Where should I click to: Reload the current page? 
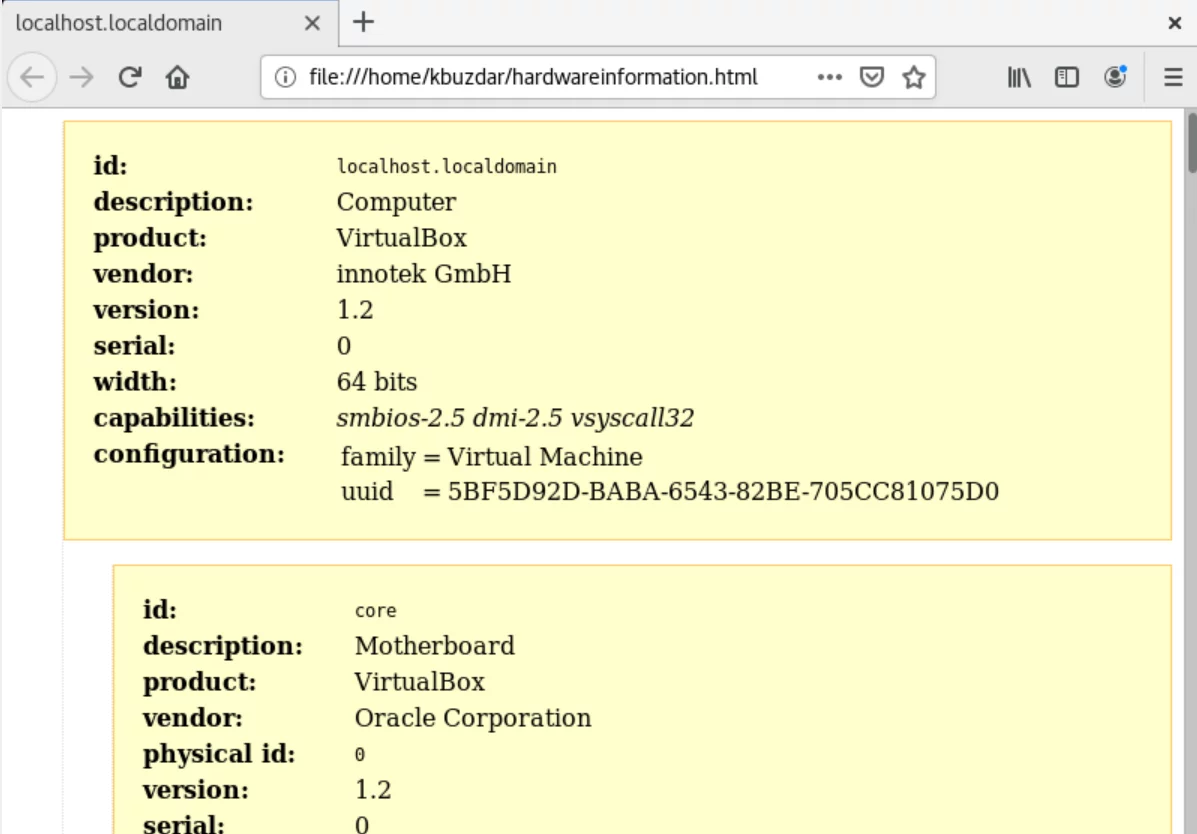tap(130, 77)
